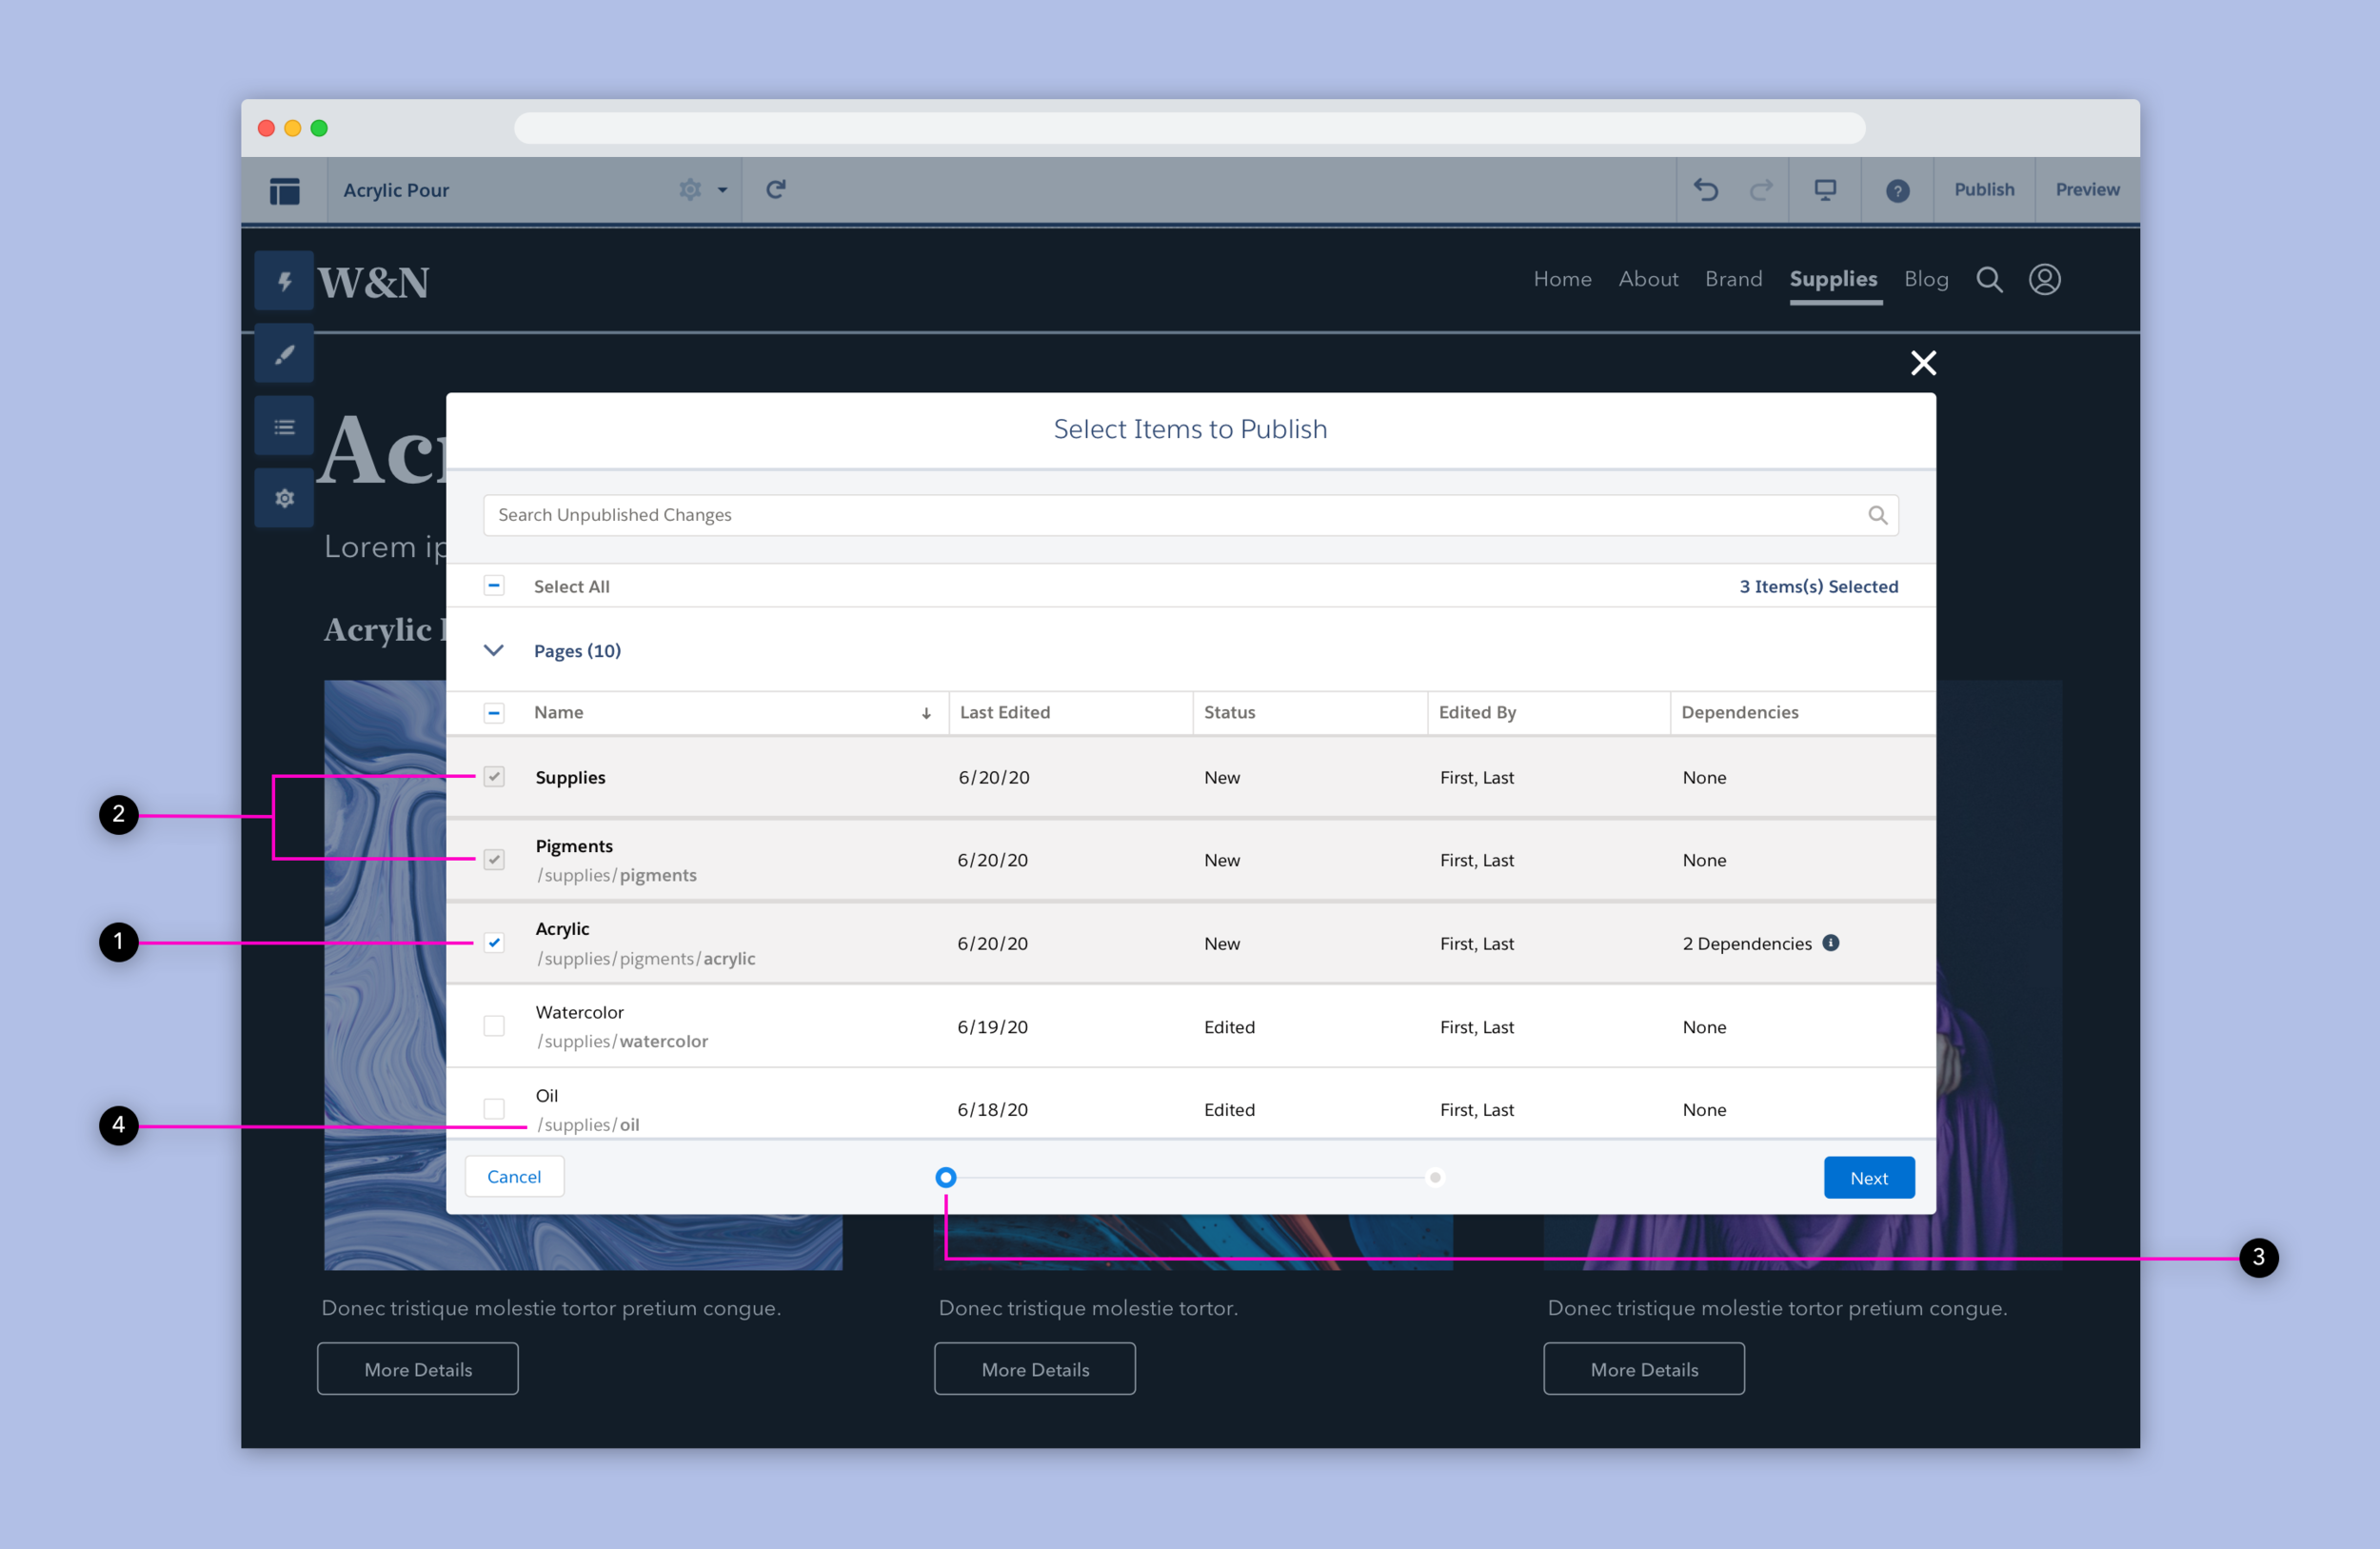Open the theme brush panel icon
The width and height of the screenshot is (2380, 1549).
(x=284, y=354)
